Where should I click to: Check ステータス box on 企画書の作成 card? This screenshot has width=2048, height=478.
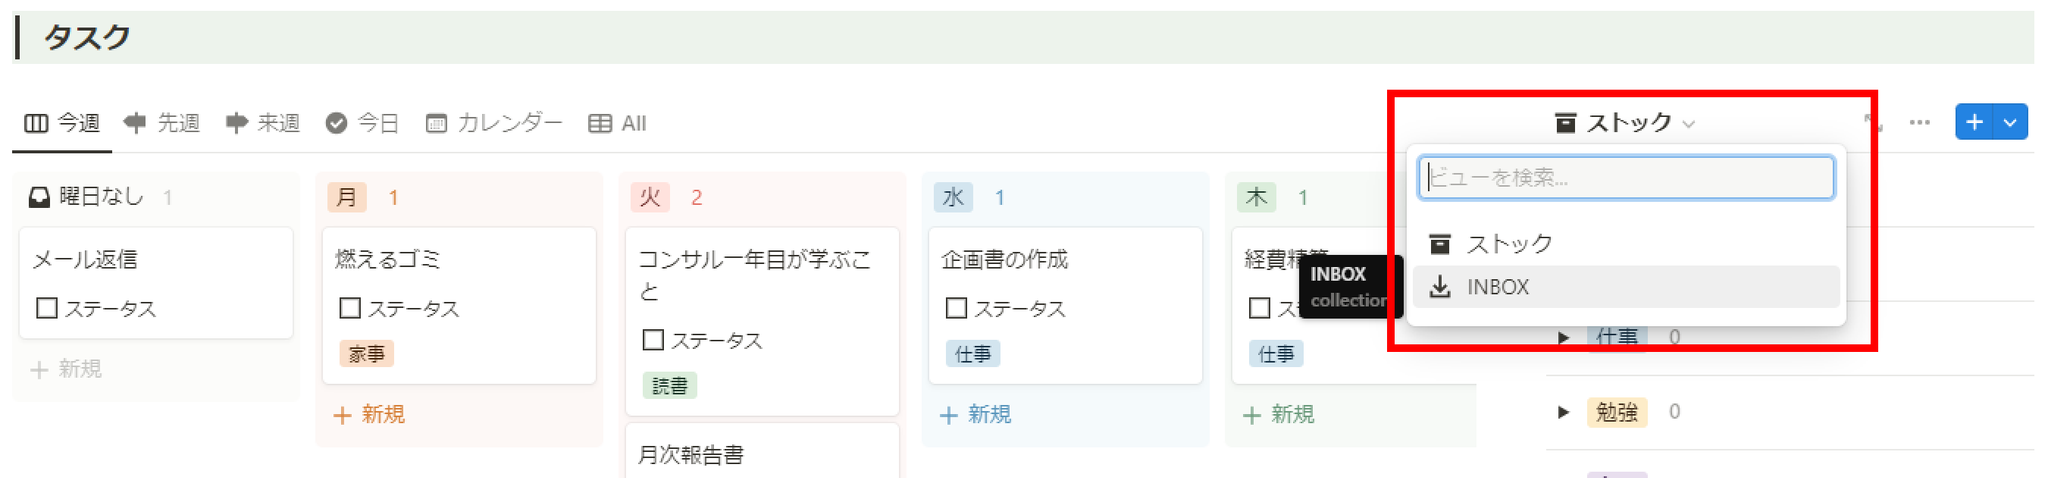956,308
